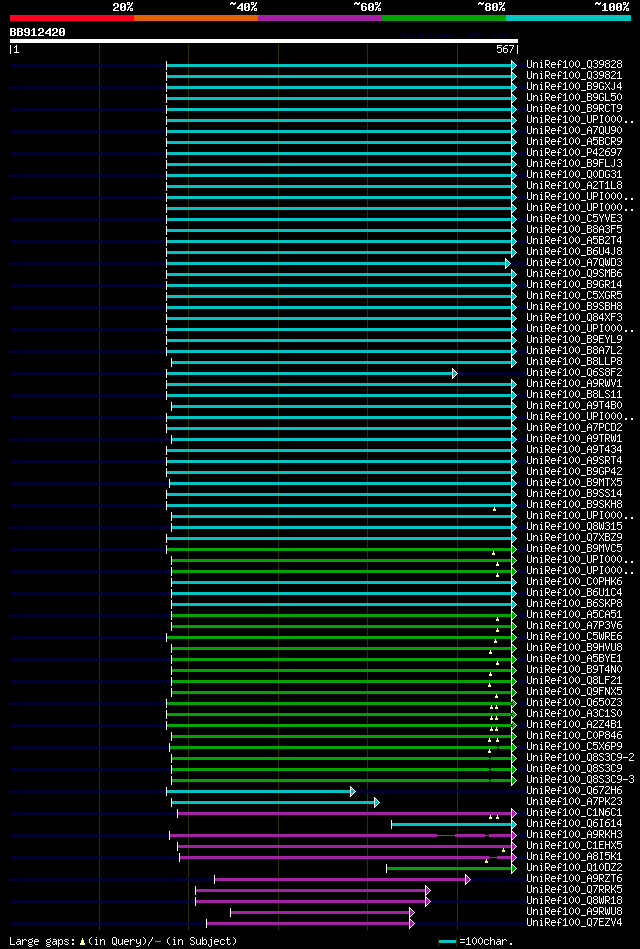Click the orange ~40% legend color segment
640x949 pixels.
tap(196, 18)
